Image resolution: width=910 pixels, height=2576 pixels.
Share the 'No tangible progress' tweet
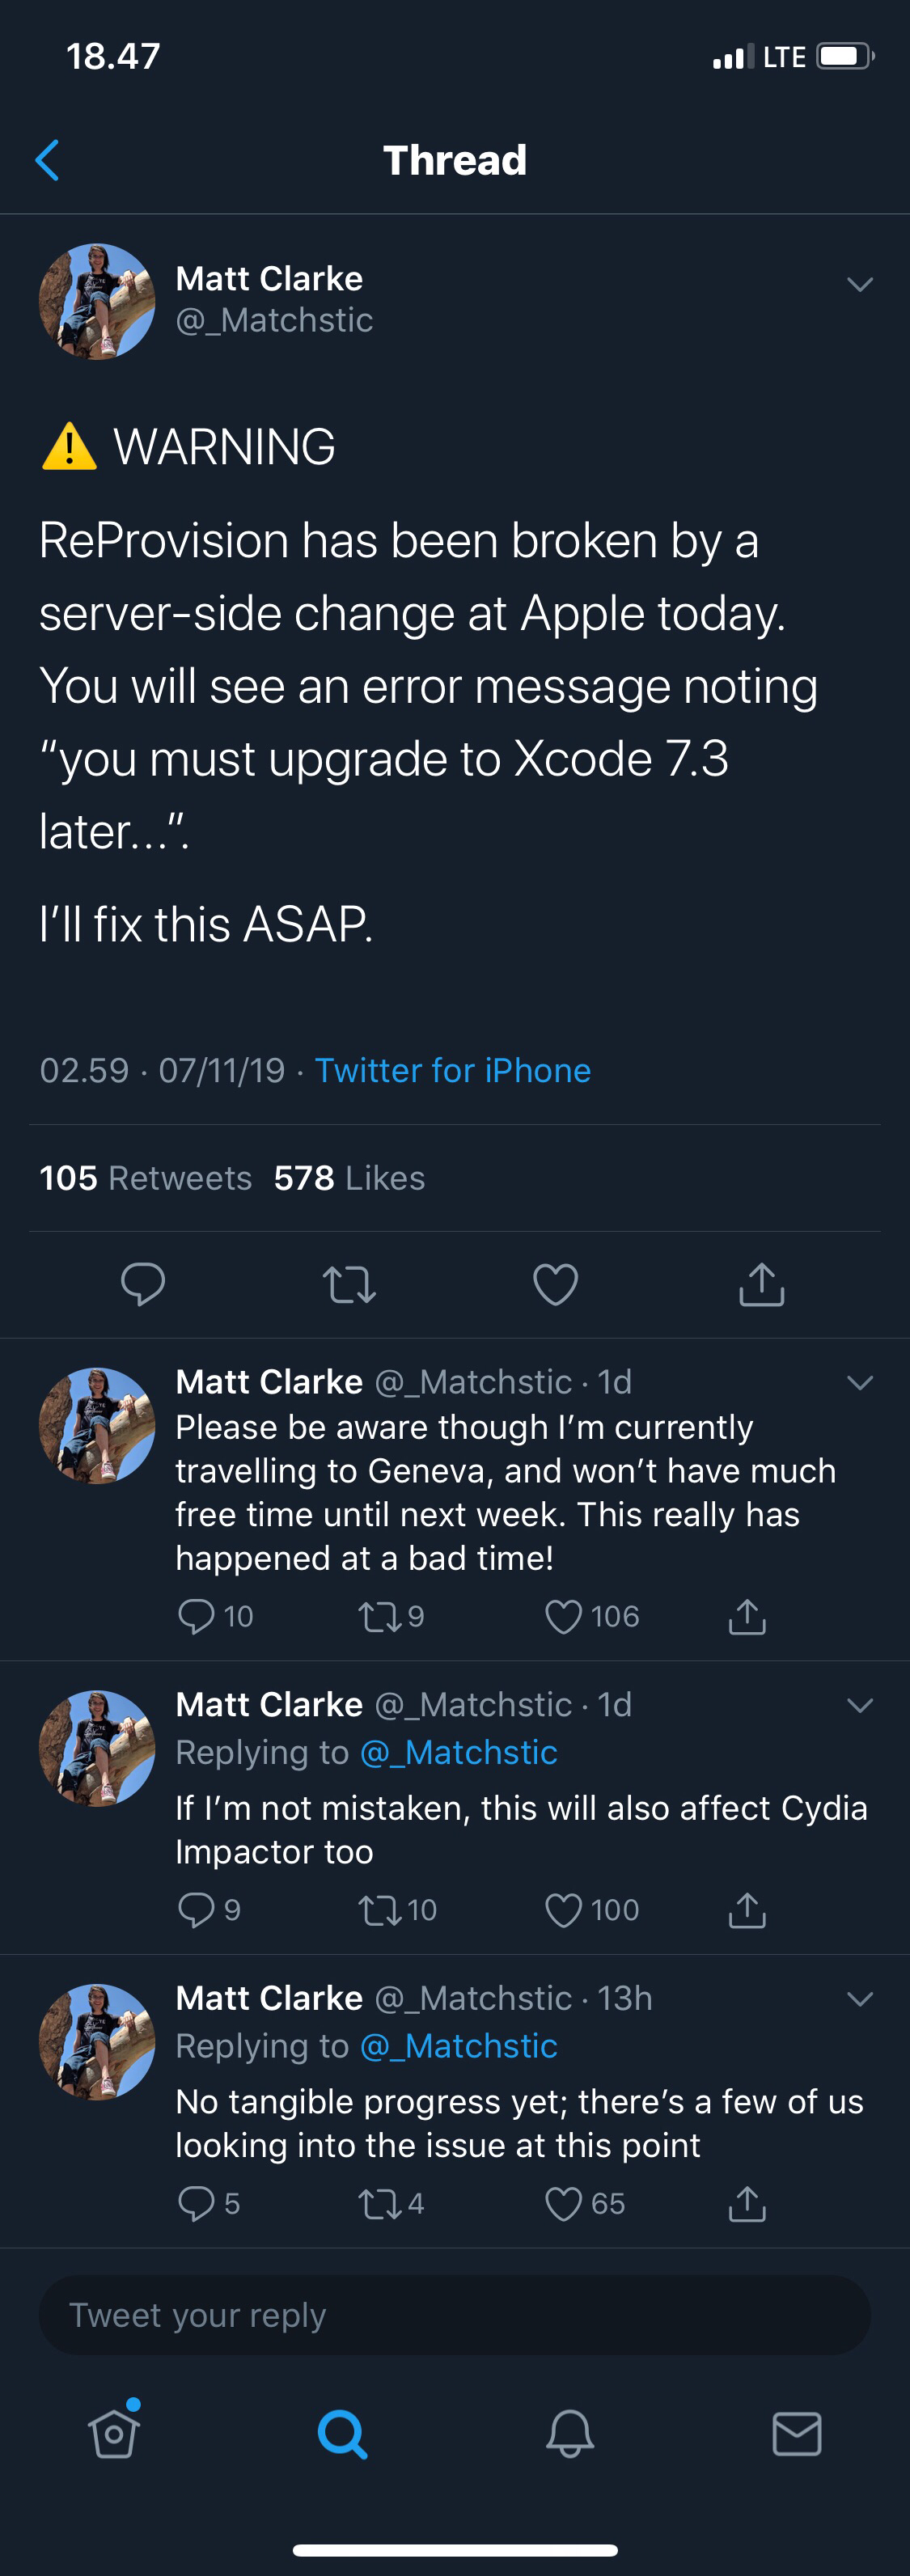pyautogui.click(x=747, y=2204)
